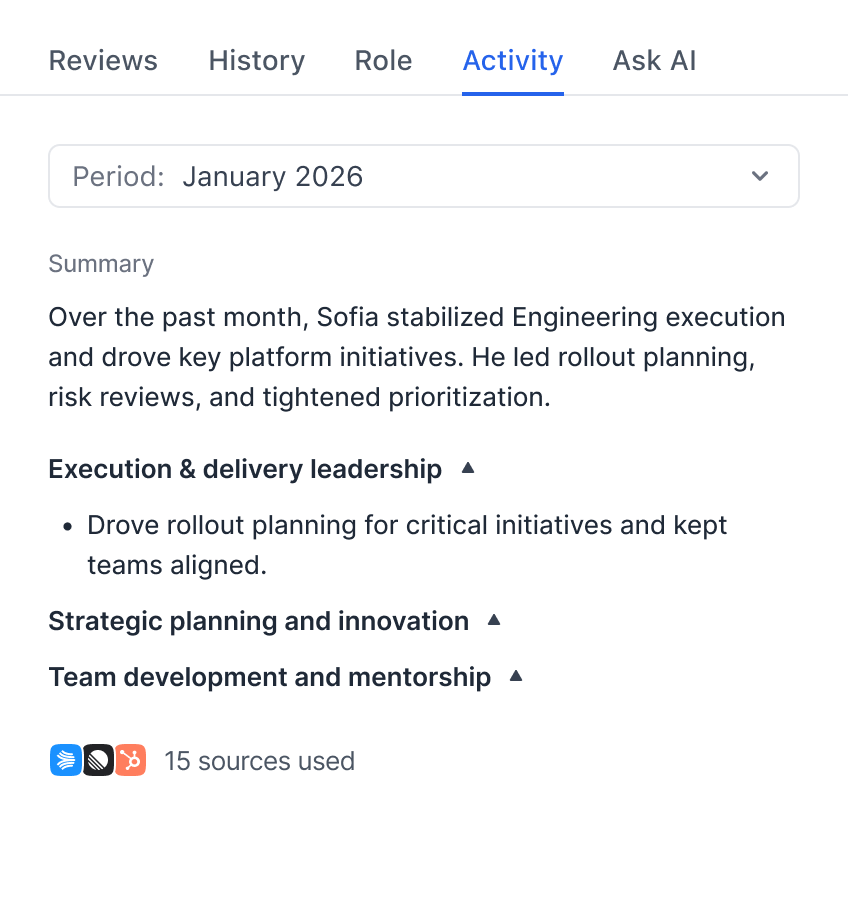
Task: Click the 15 sources used link
Action: [x=259, y=760]
